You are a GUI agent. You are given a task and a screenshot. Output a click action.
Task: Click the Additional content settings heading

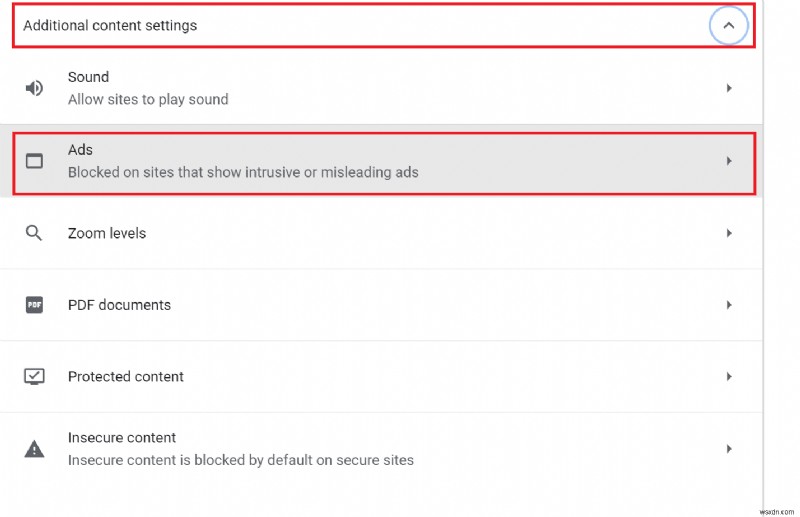tap(110, 26)
